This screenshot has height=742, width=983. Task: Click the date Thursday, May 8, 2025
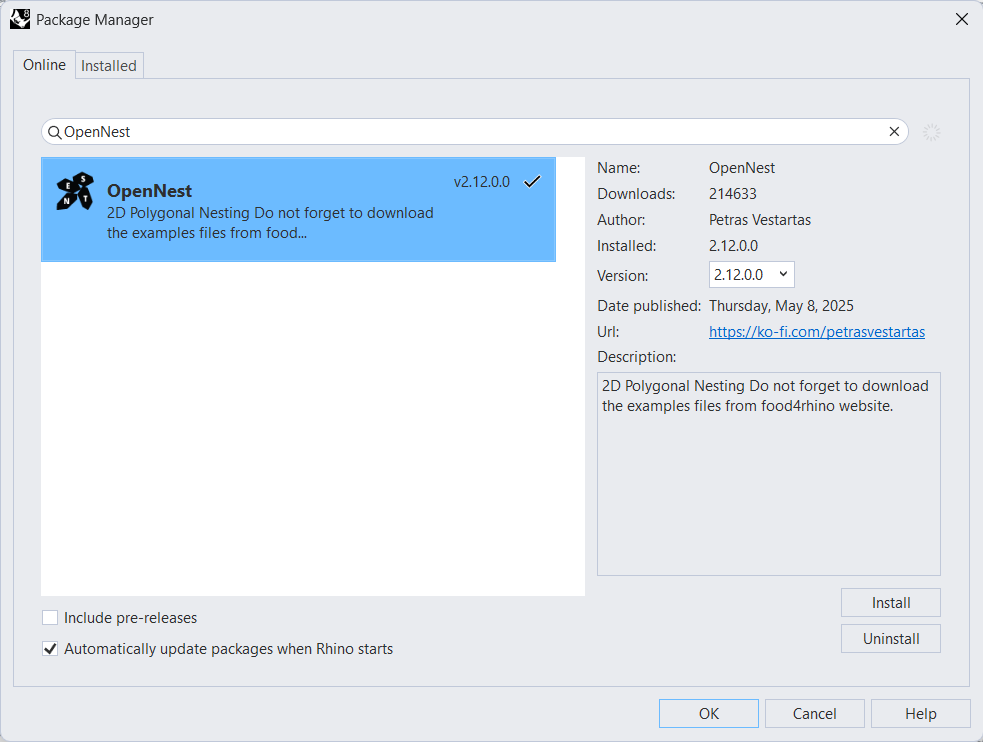click(x=781, y=306)
